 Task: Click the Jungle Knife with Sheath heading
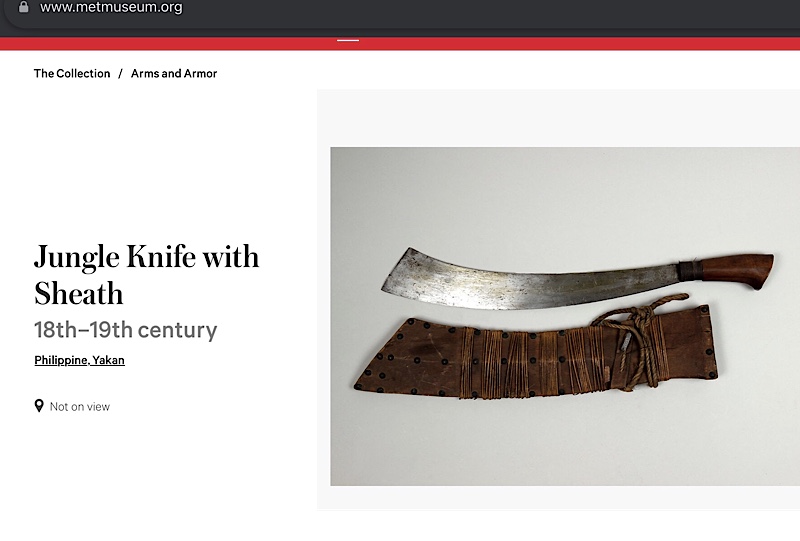146,275
